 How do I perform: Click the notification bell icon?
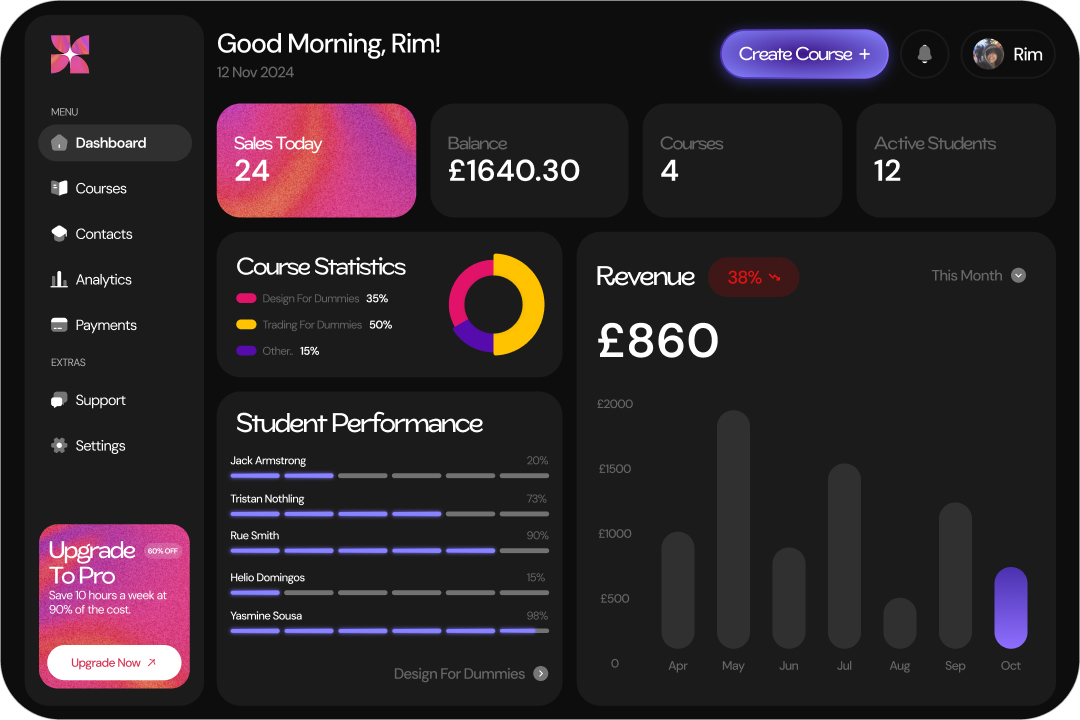pos(924,54)
